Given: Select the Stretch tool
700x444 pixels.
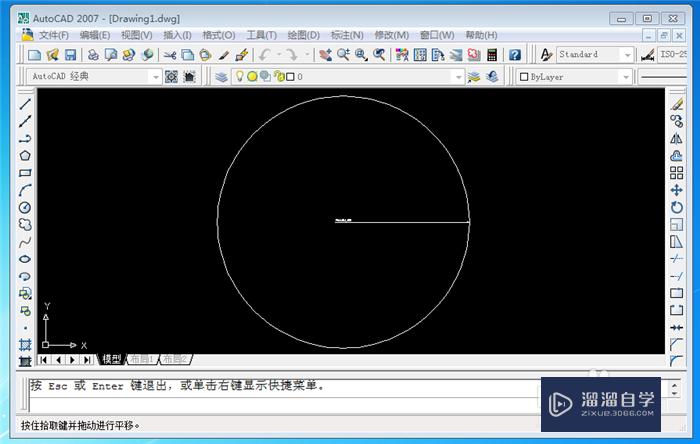Looking at the screenshot, I should pos(676,242).
